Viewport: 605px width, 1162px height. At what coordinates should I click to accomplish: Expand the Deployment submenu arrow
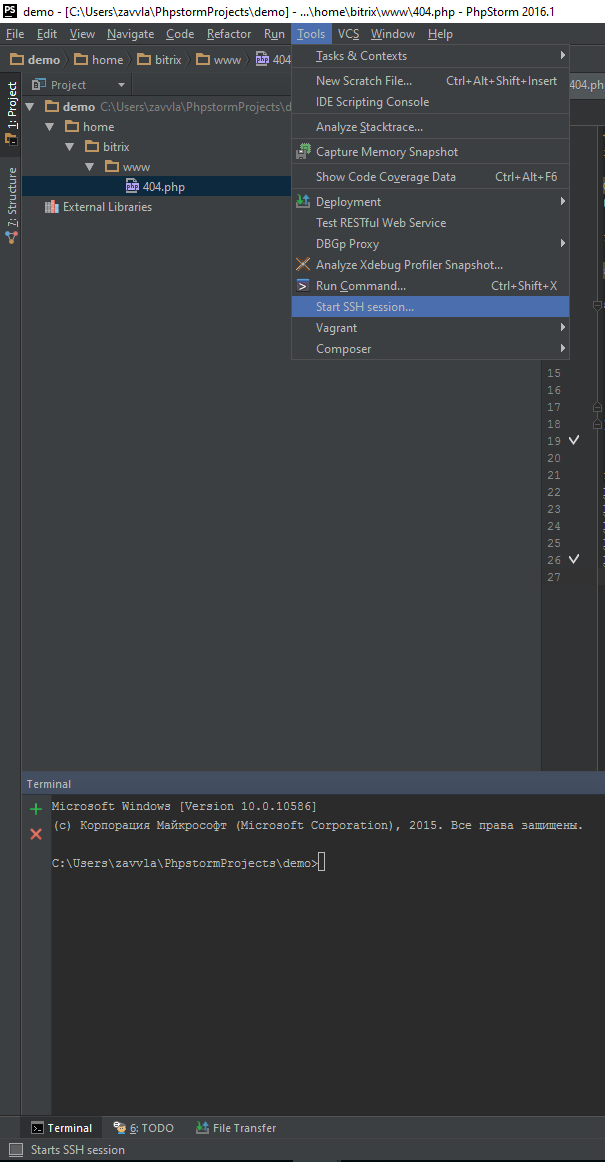[x=563, y=202]
